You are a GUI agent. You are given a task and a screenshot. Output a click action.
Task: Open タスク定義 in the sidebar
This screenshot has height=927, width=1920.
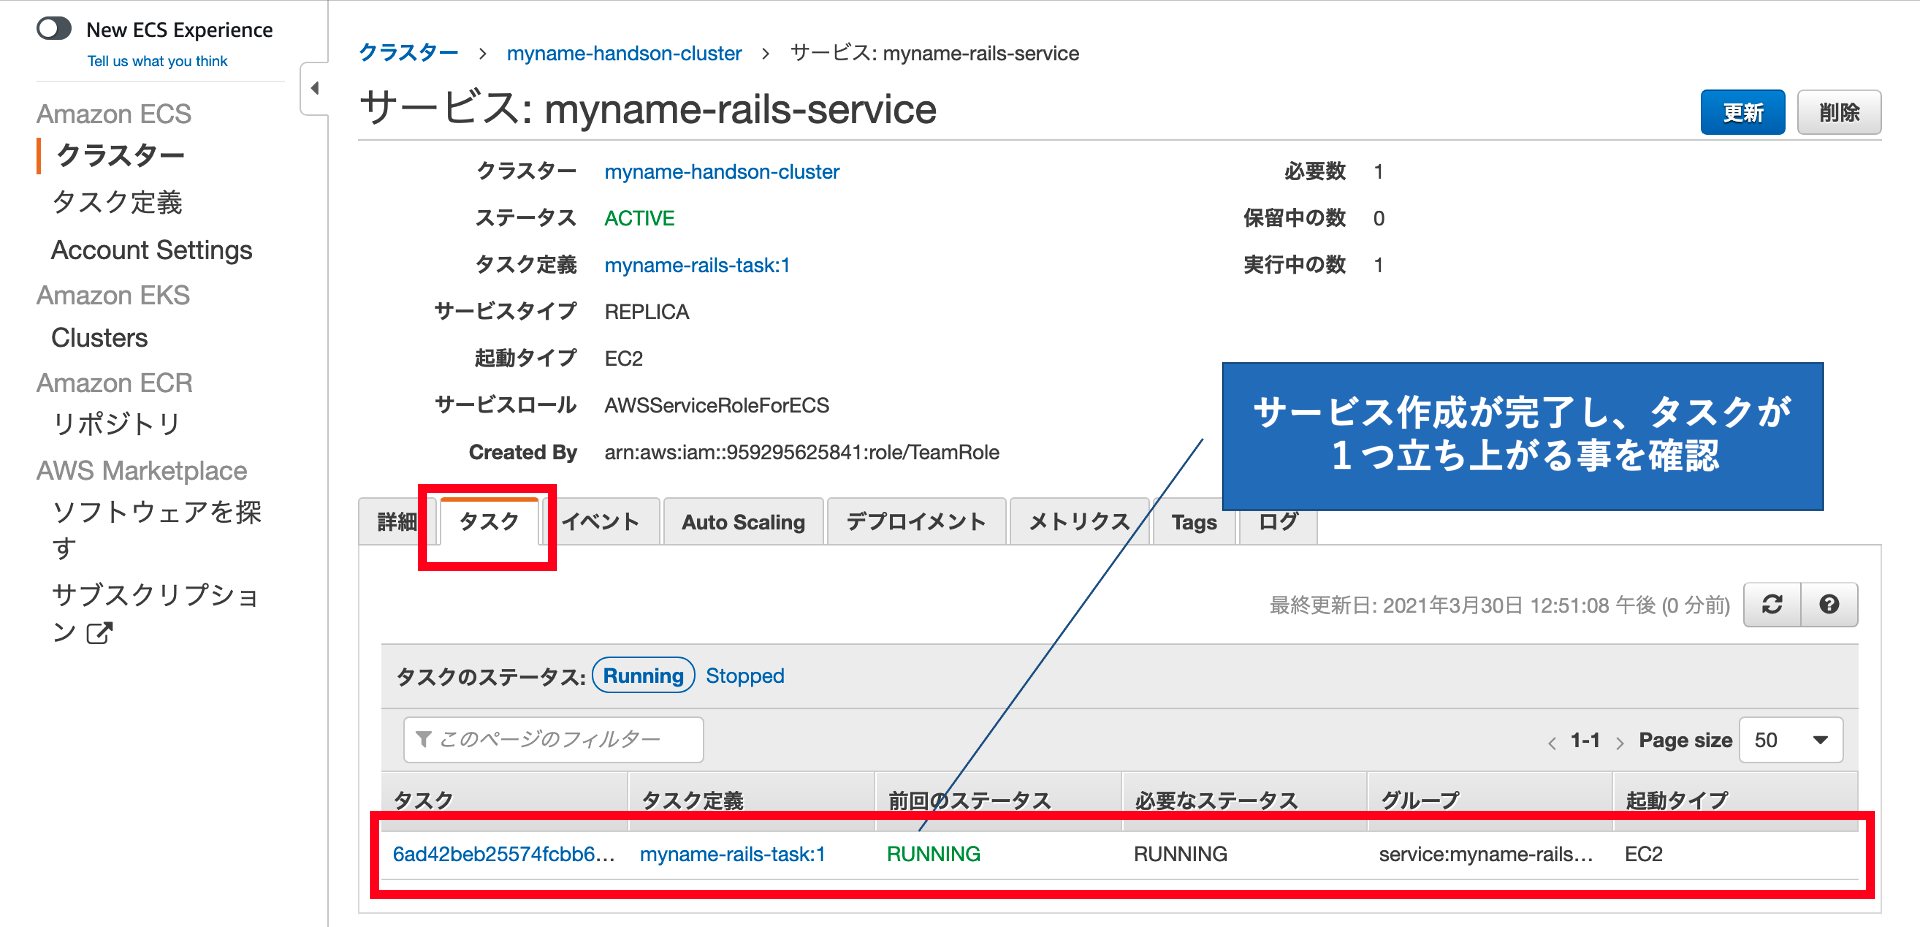click(x=117, y=203)
